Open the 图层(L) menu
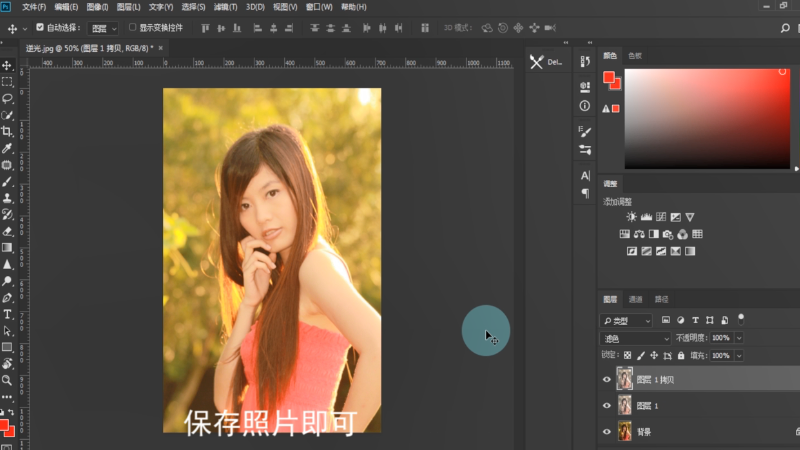This screenshot has width=800, height=450. click(x=128, y=7)
